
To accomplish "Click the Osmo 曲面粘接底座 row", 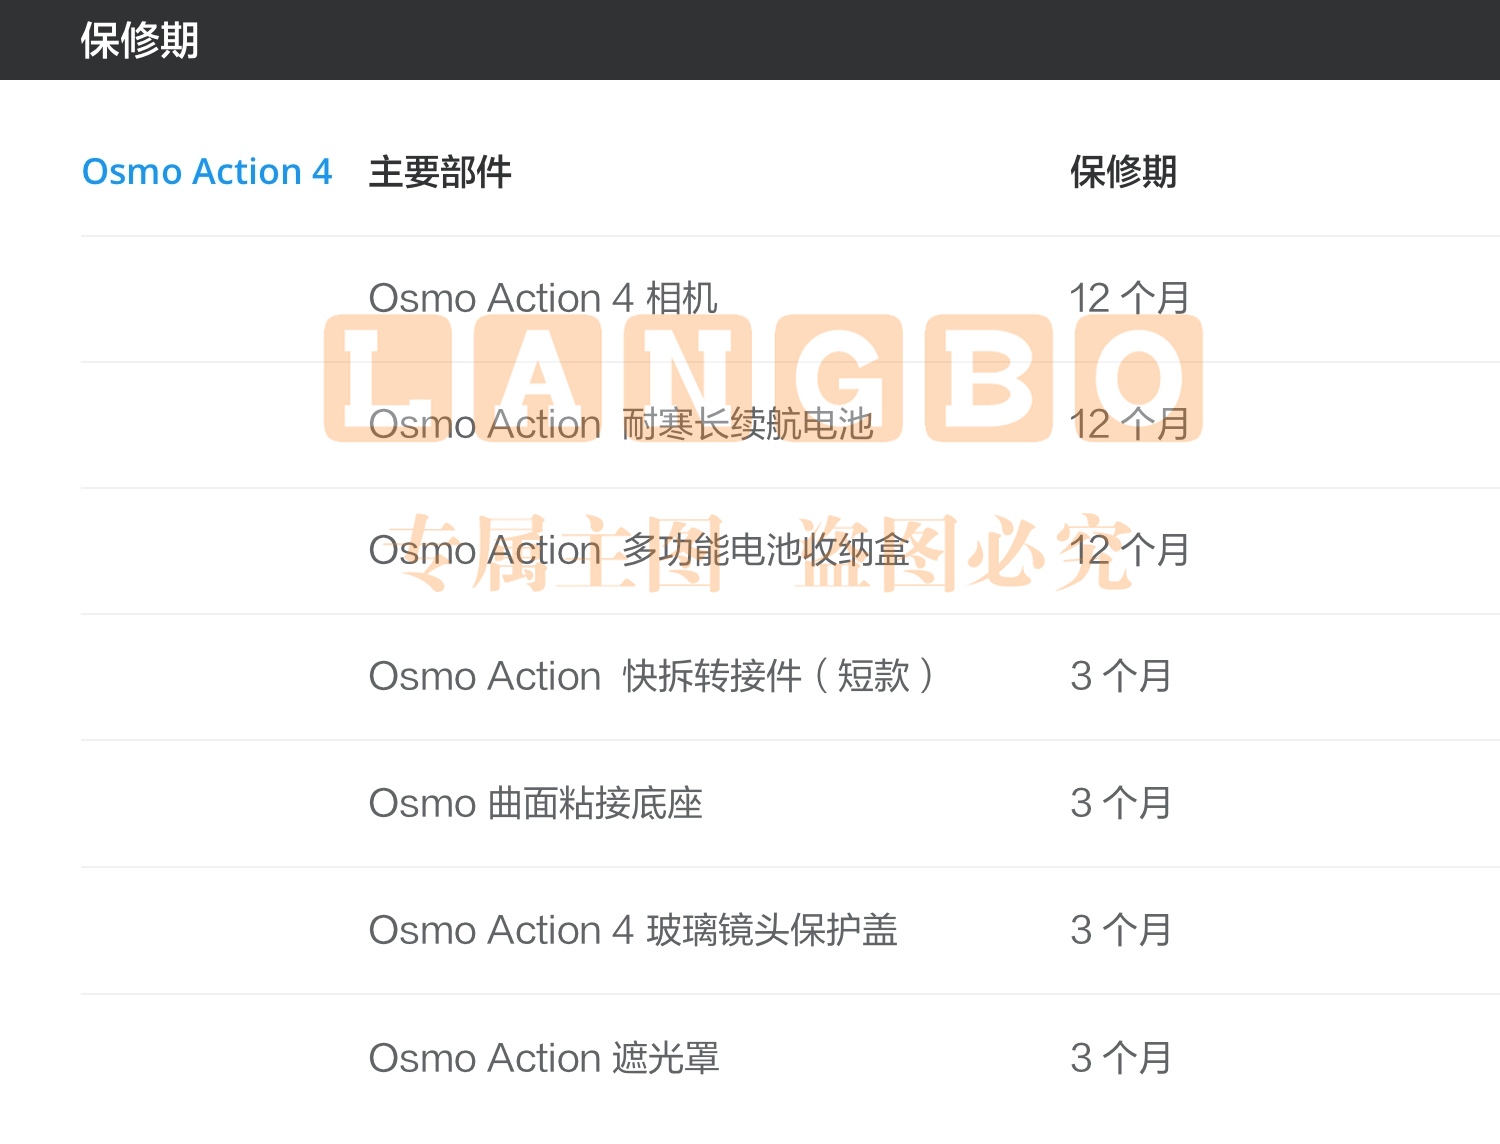I will 790,804.
